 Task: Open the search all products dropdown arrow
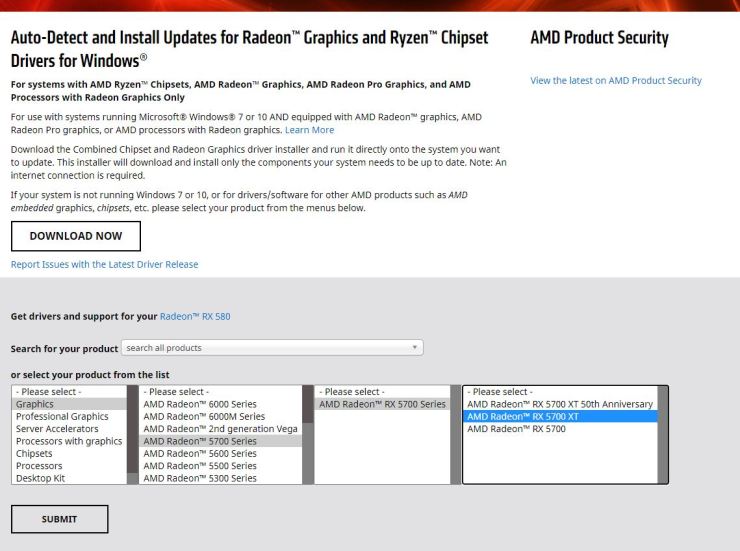[414, 348]
